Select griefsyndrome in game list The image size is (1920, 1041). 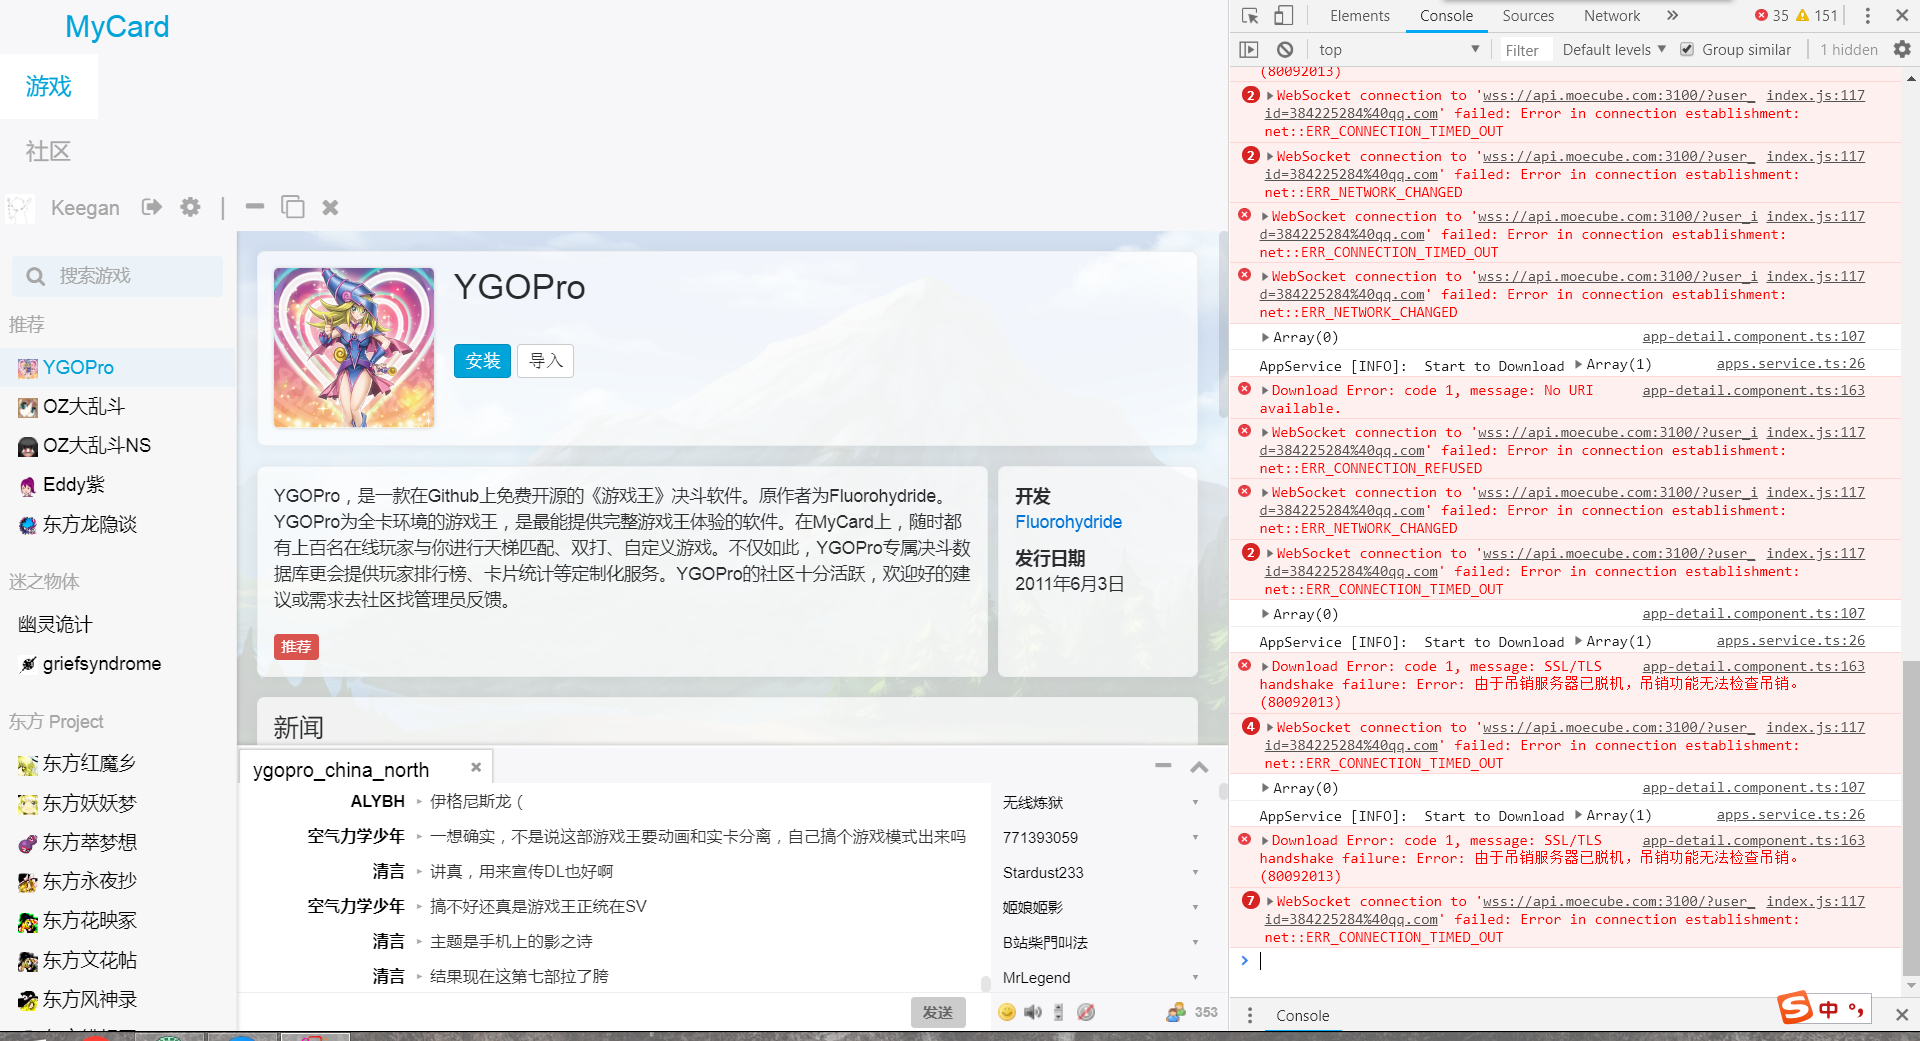tap(117, 664)
